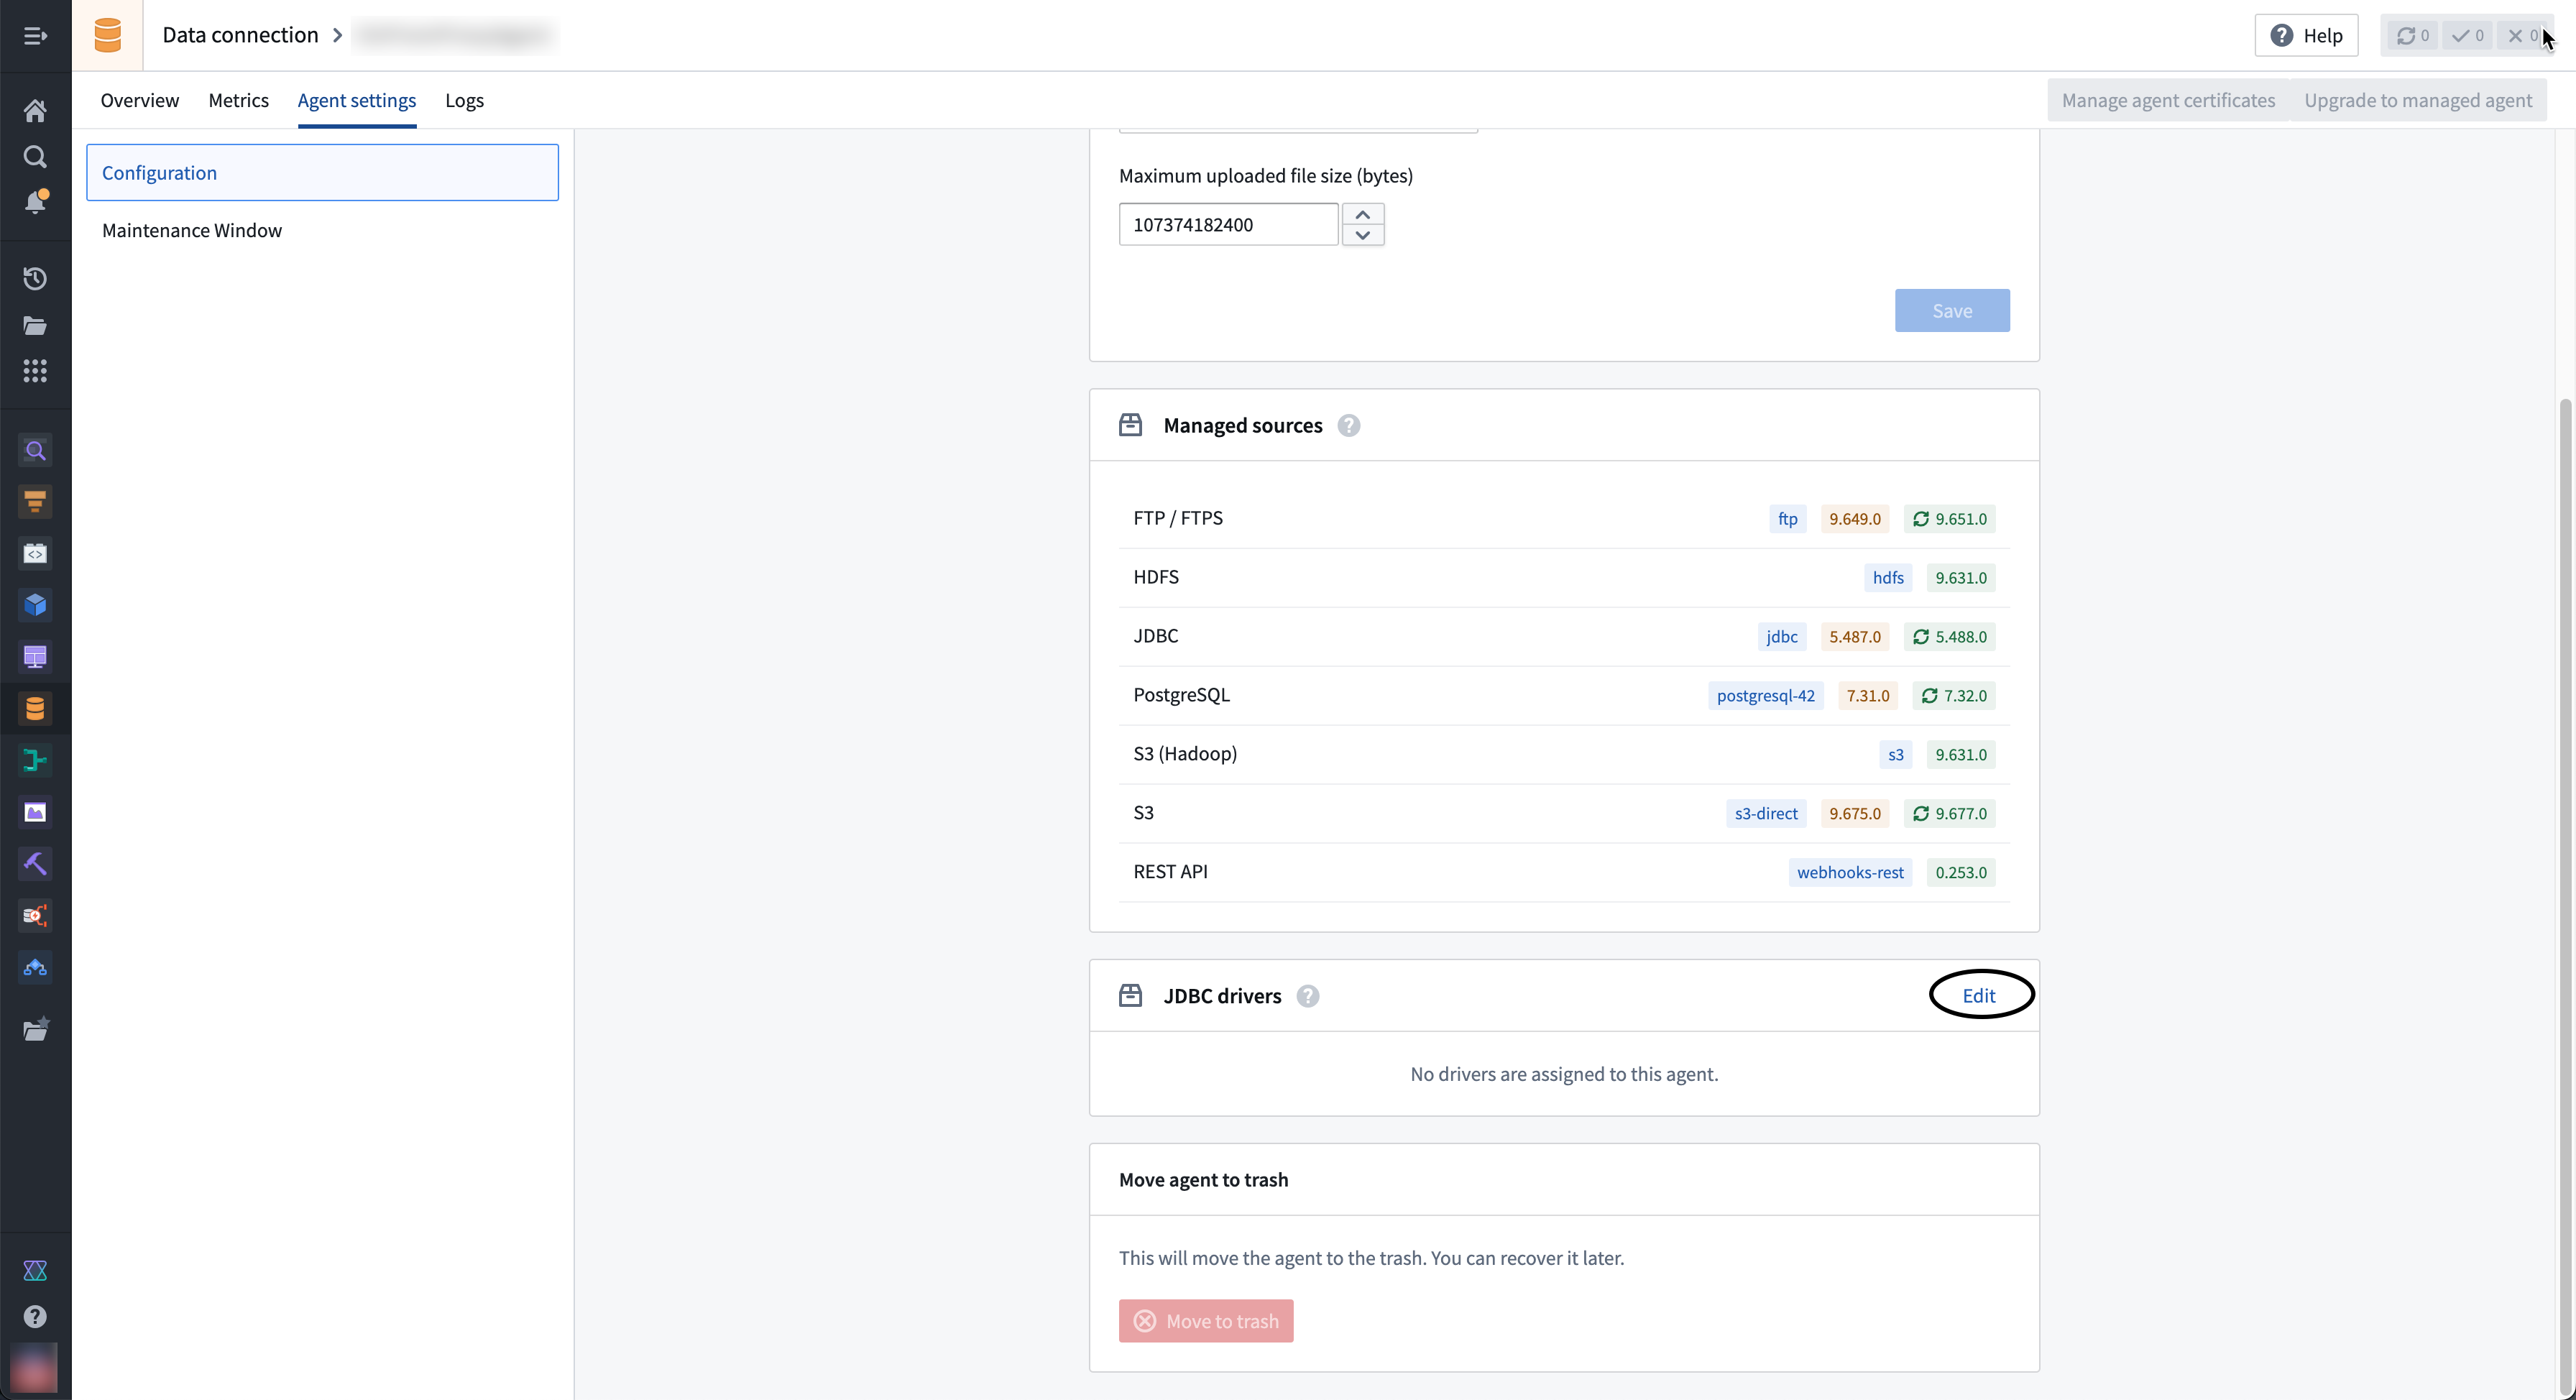The image size is (2576, 1400).
Task: Focus the maximum file size input
Action: (1228, 224)
